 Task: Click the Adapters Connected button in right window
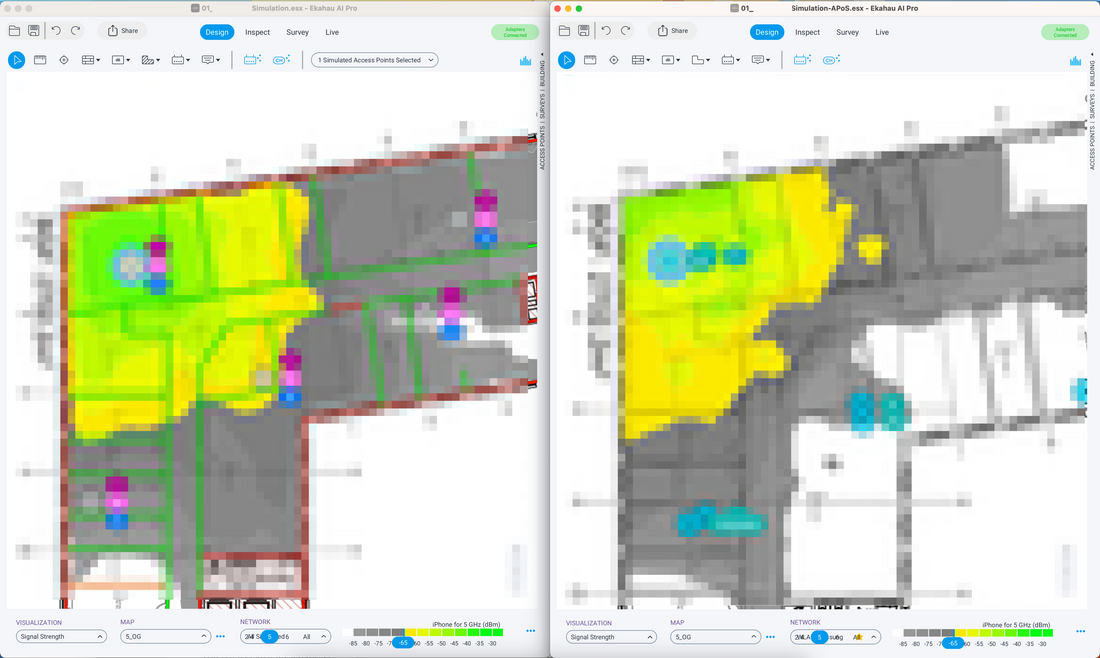click(1064, 32)
